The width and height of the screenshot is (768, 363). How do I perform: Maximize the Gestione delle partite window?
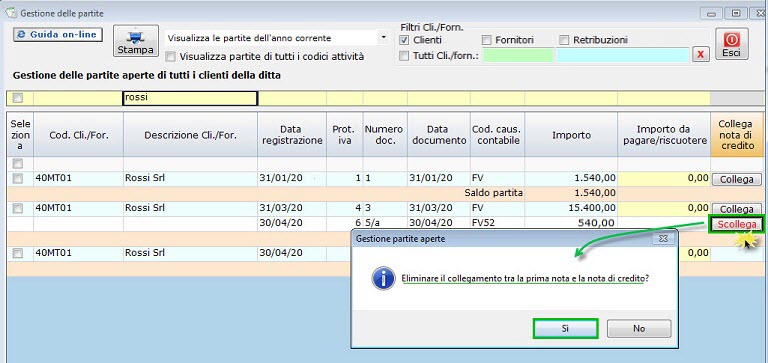coord(736,14)
